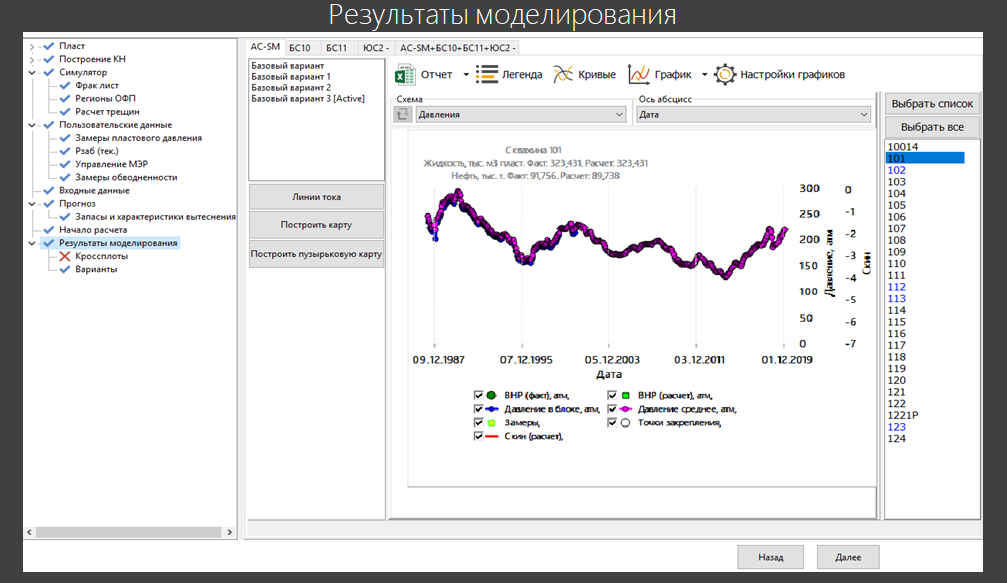
Task: Click the Построить карту button
Action: coord(317,225)
